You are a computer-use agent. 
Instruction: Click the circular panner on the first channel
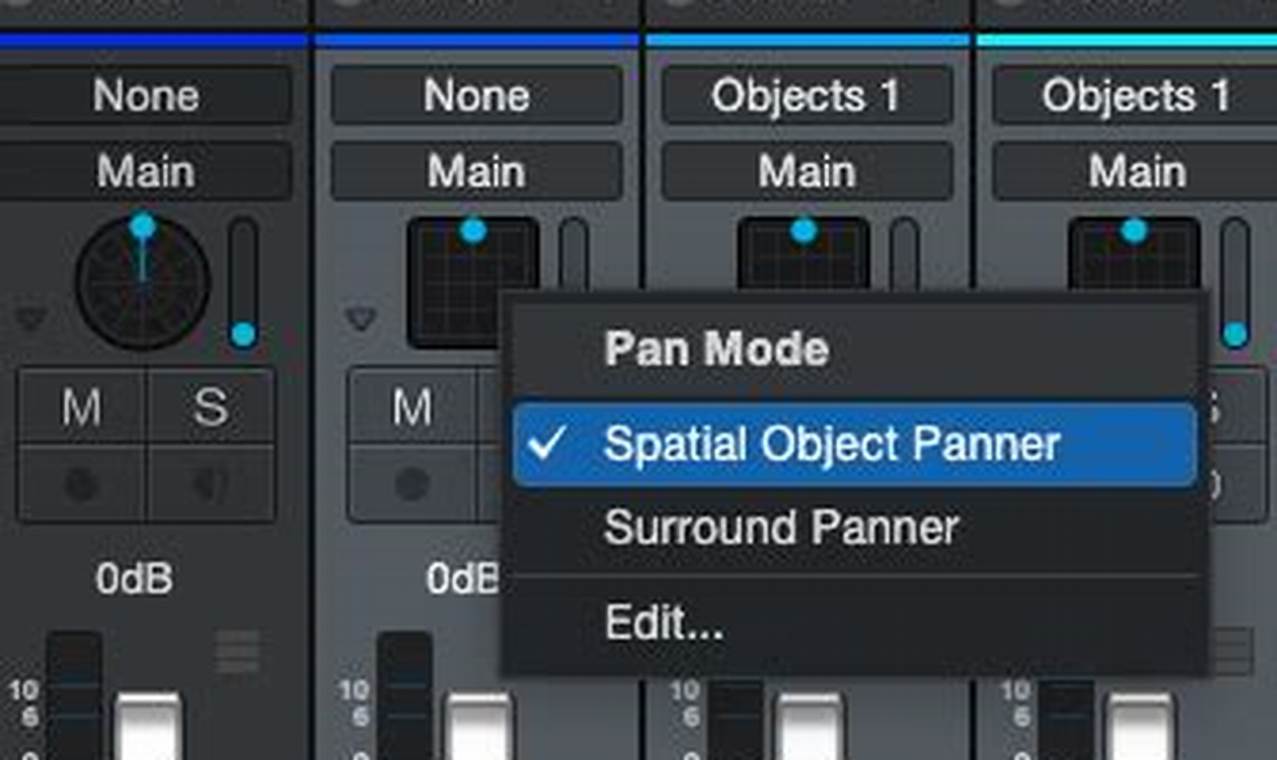point(142,282)
